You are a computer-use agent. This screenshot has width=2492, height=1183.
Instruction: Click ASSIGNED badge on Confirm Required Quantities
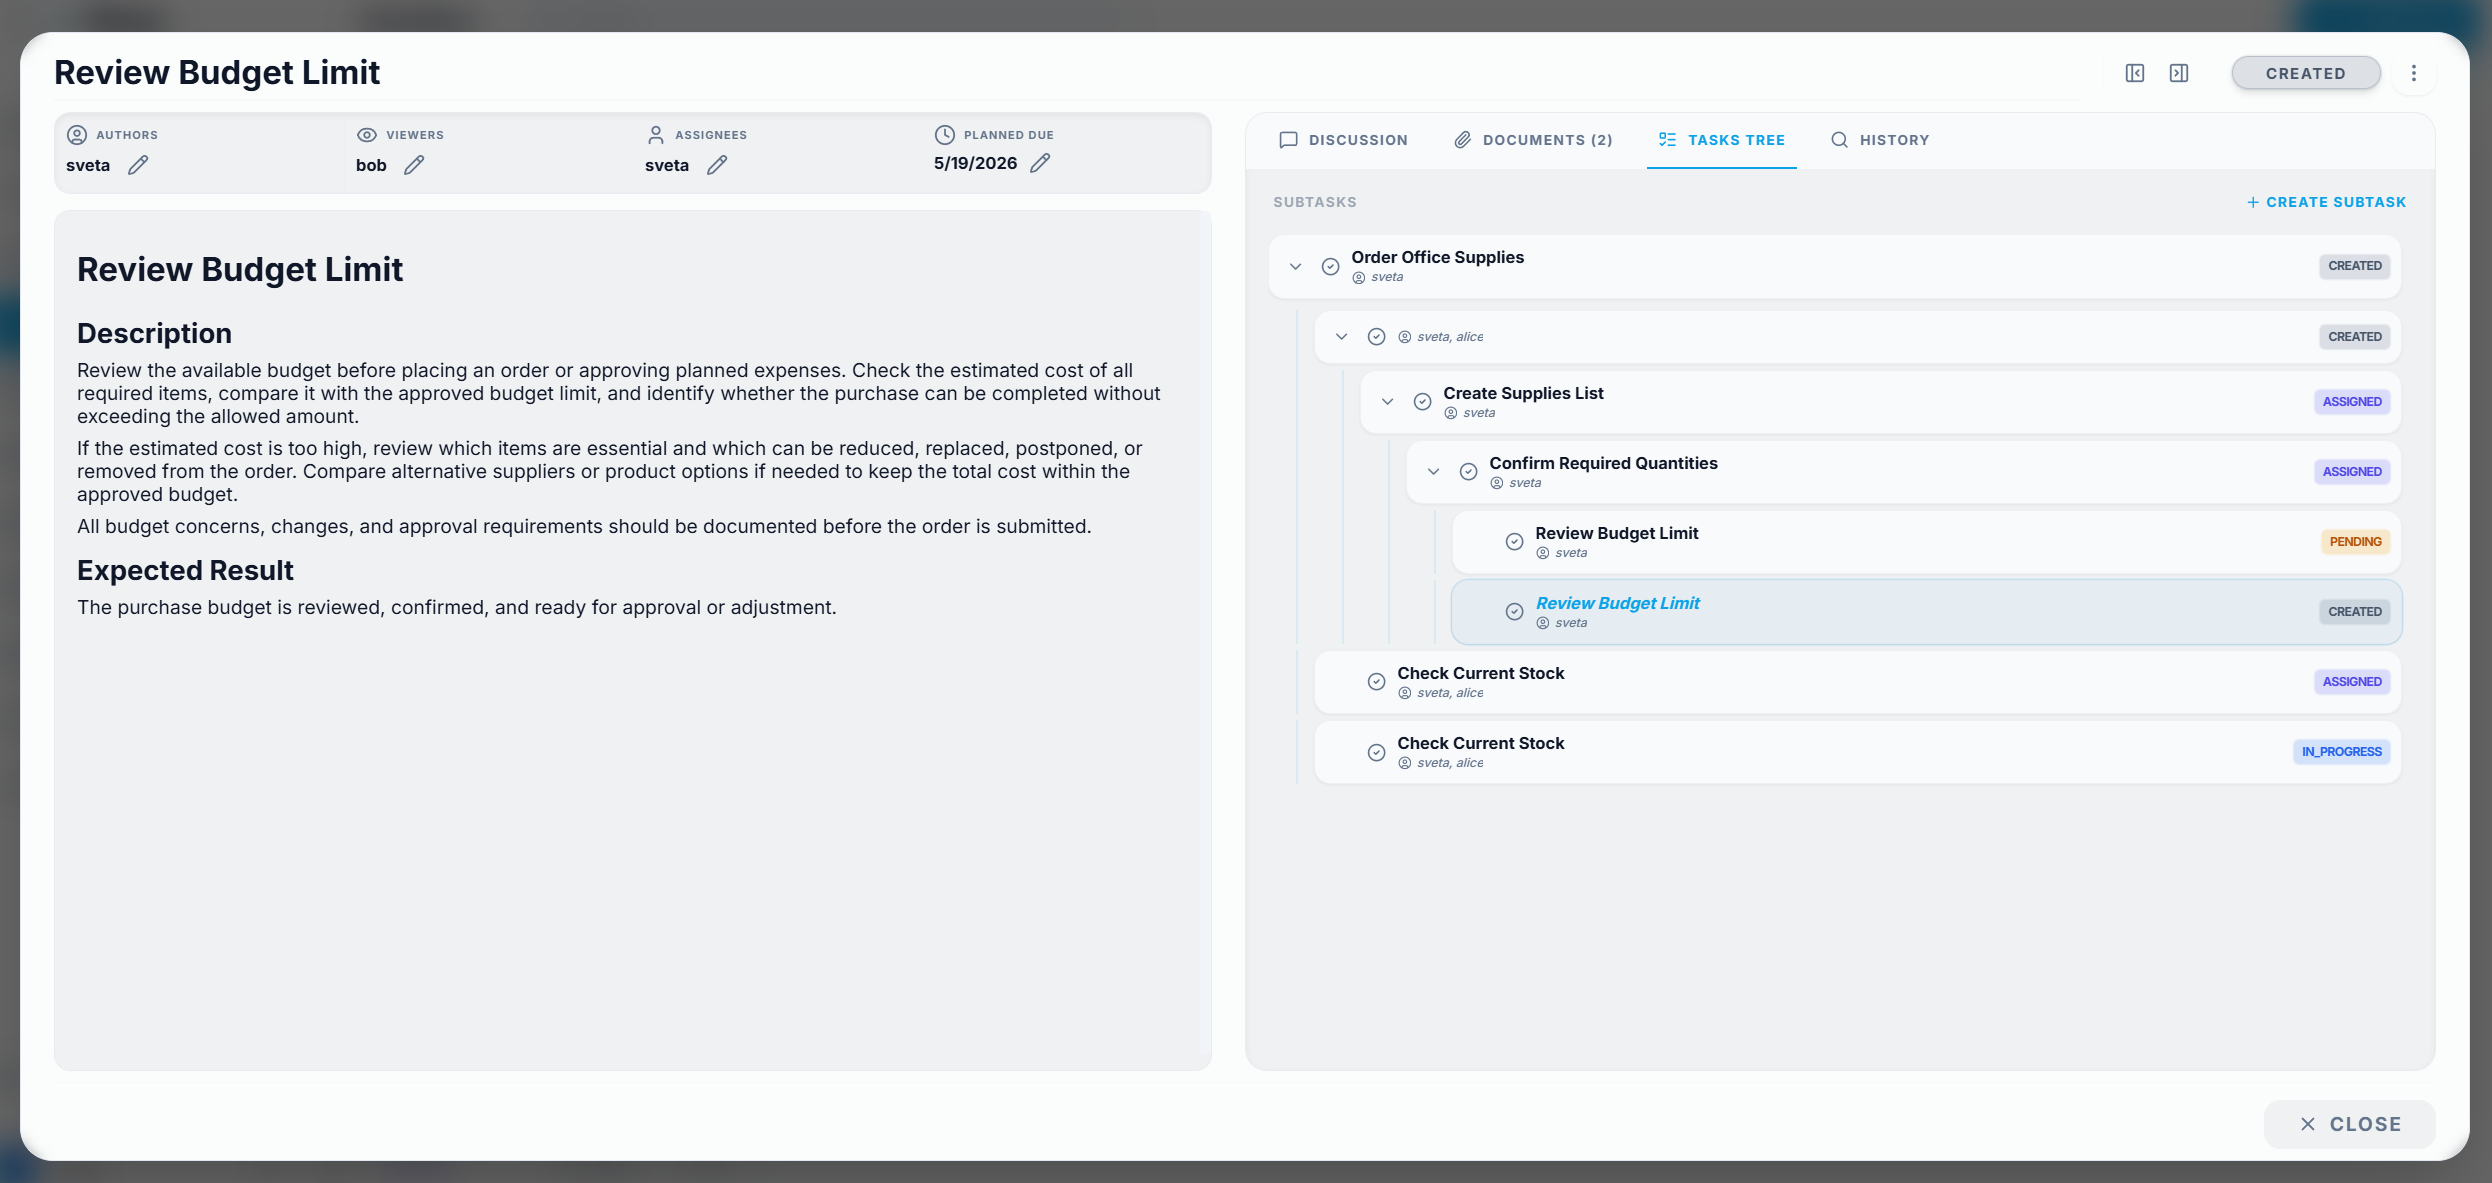tap(2352, 472)
